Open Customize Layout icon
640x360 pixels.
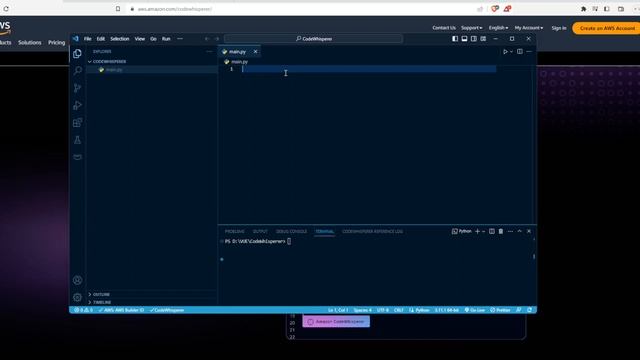pos(483,39)
